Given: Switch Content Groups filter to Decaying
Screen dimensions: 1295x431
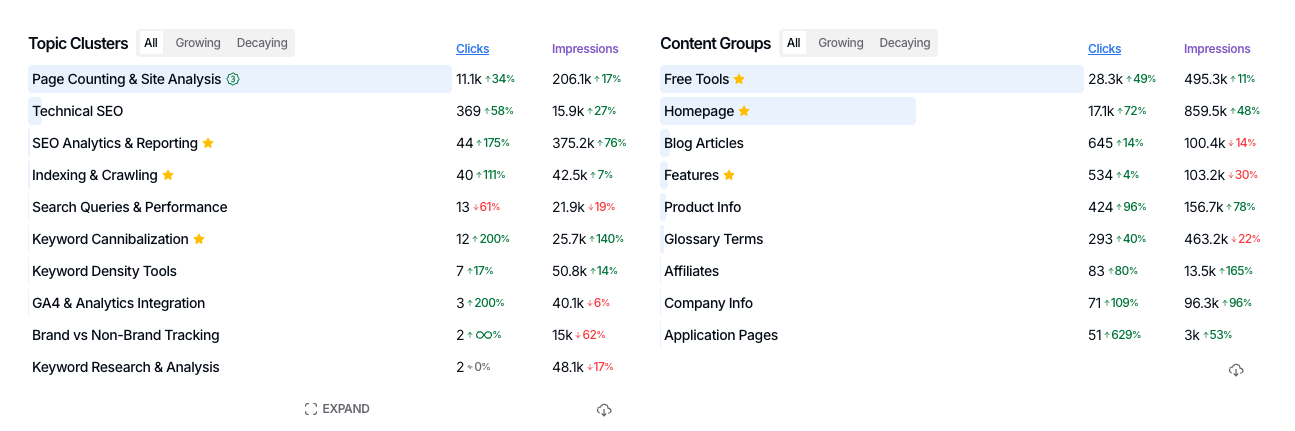Looking at the screenshot, I should (905, 43).
